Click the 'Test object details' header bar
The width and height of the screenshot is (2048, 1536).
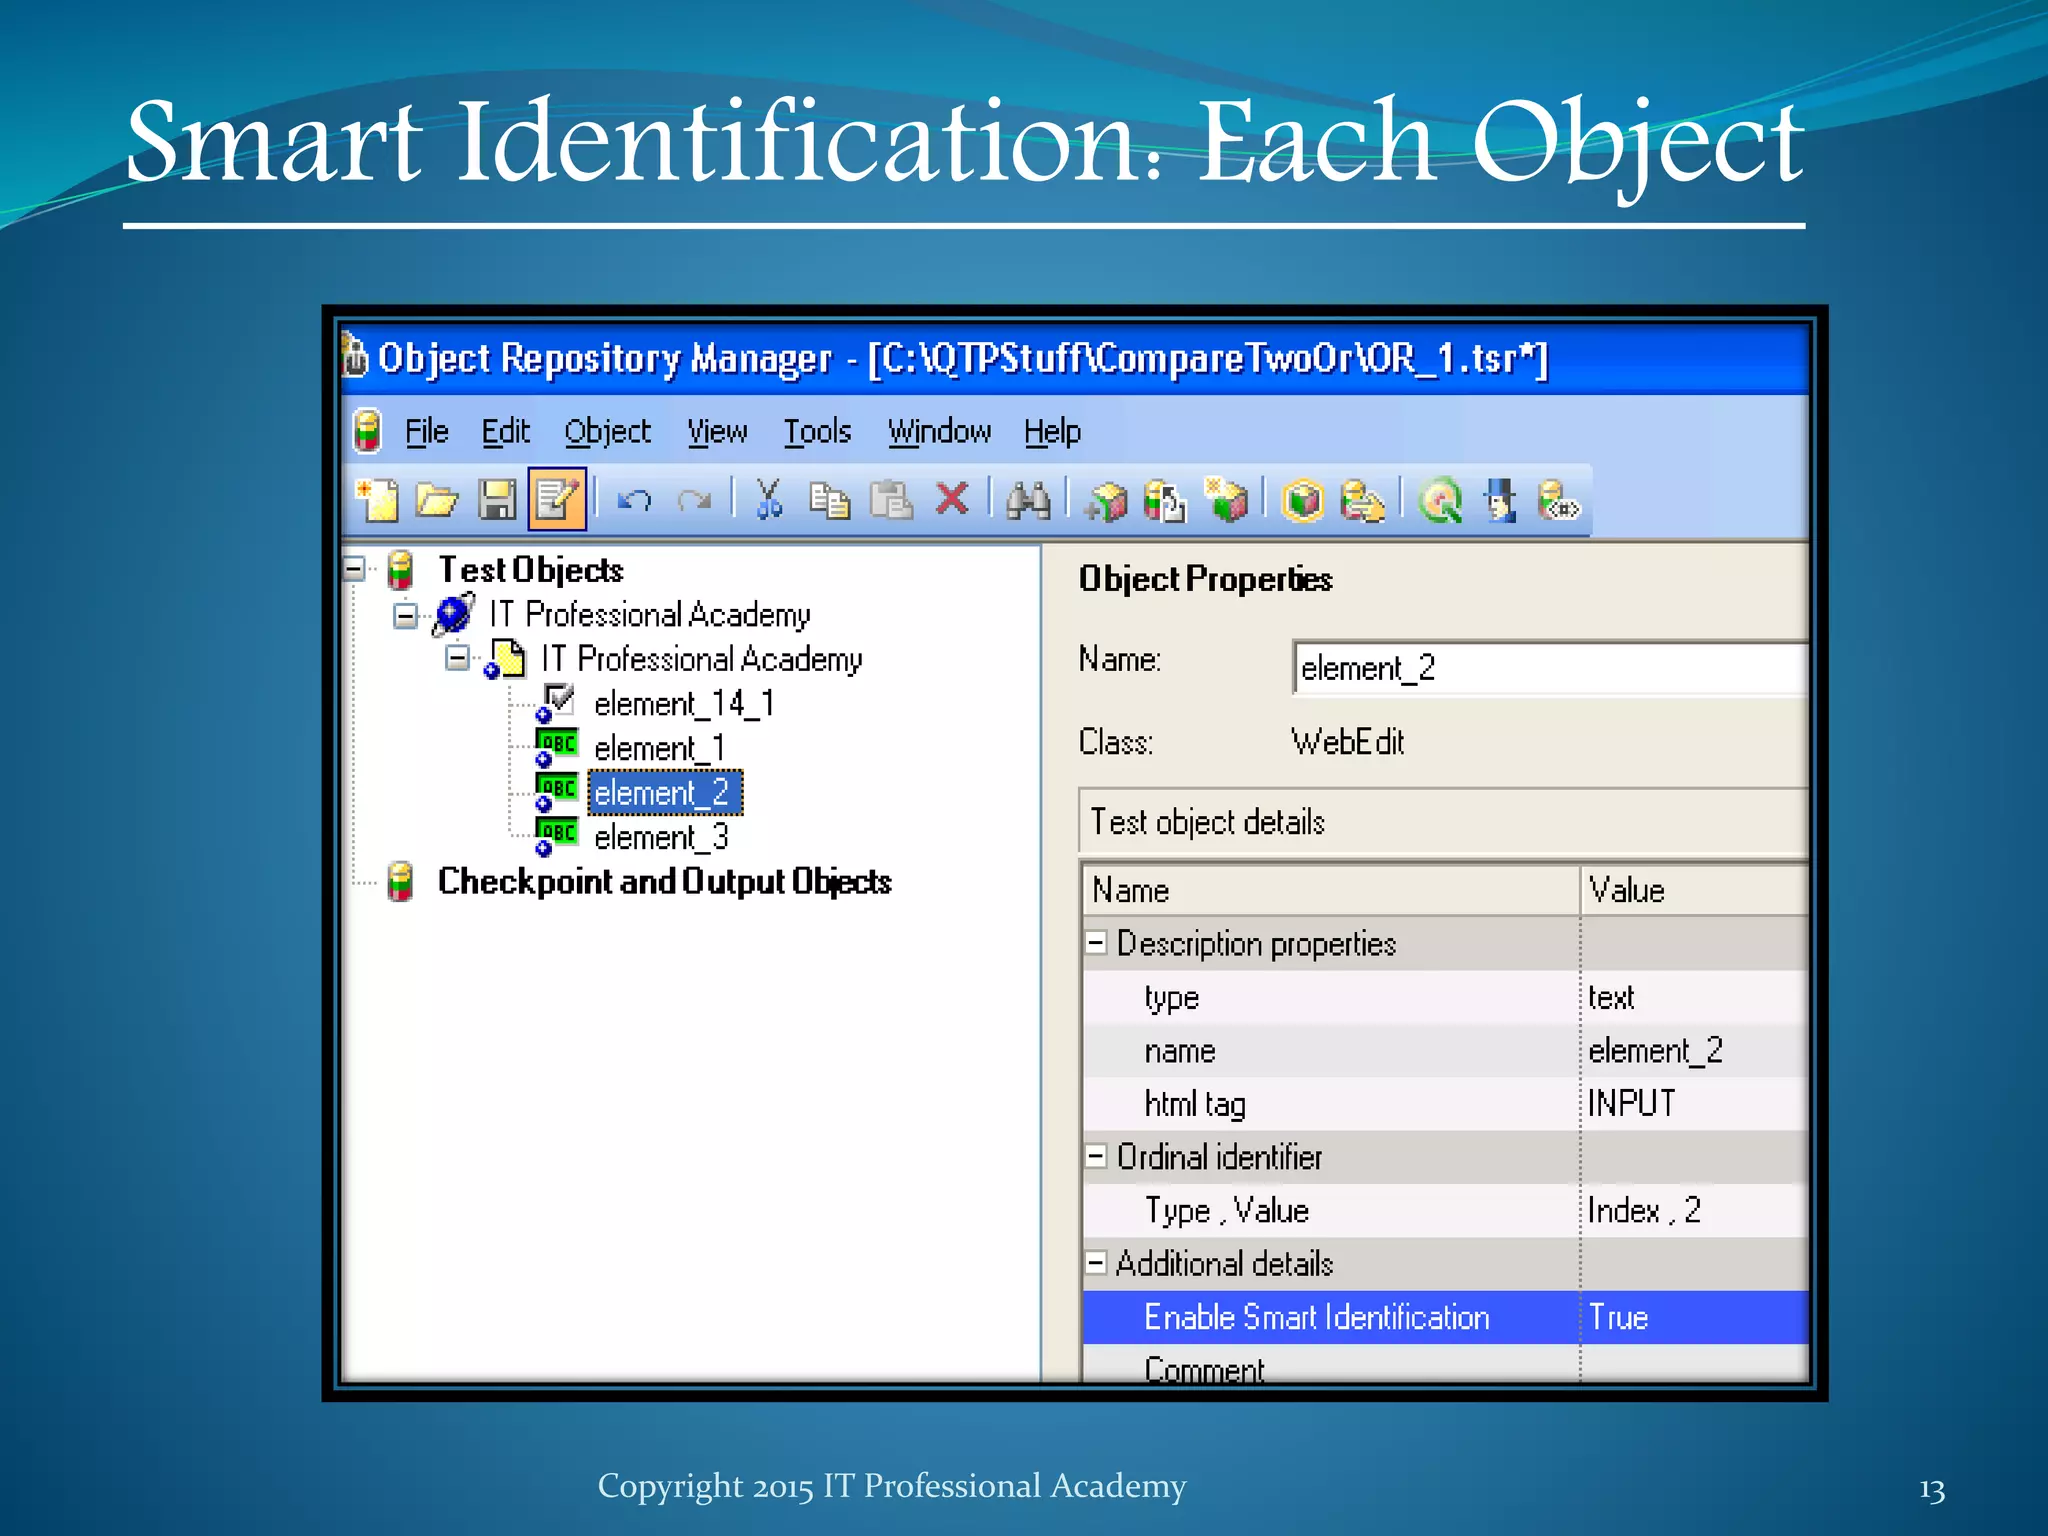(1443, 822)
